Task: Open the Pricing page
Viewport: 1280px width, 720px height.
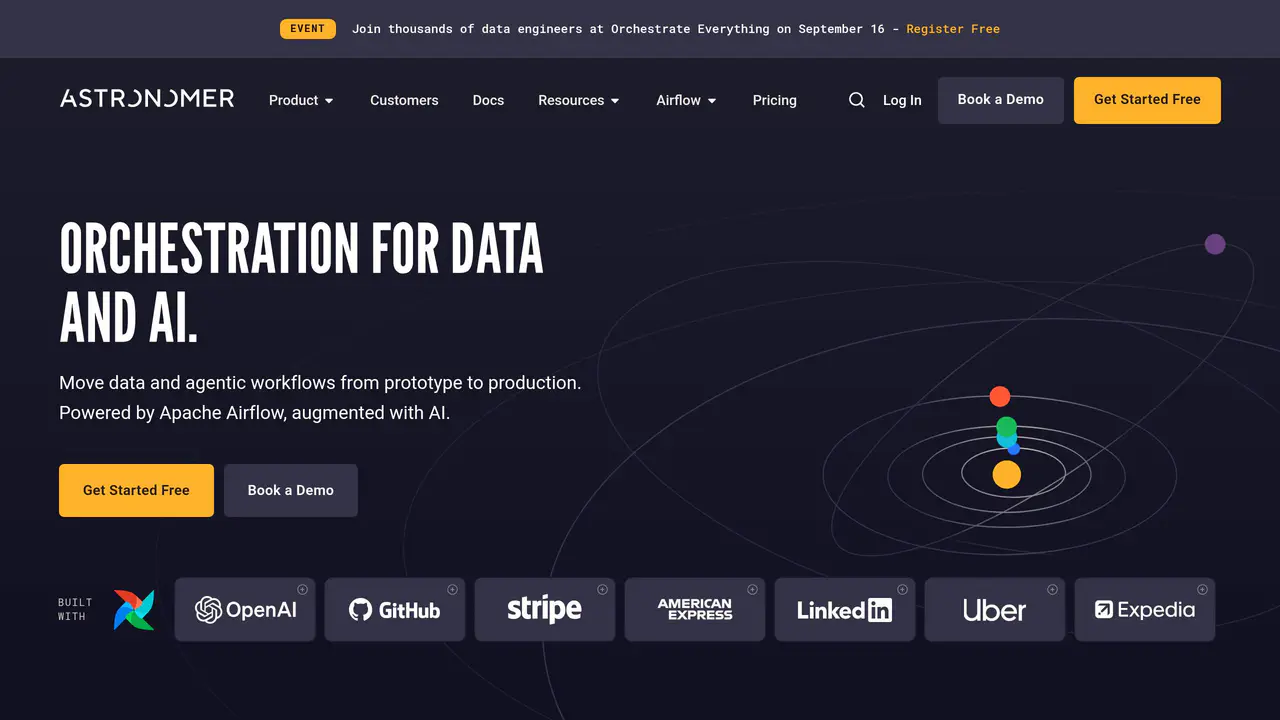Action: (x=775, y=100)
